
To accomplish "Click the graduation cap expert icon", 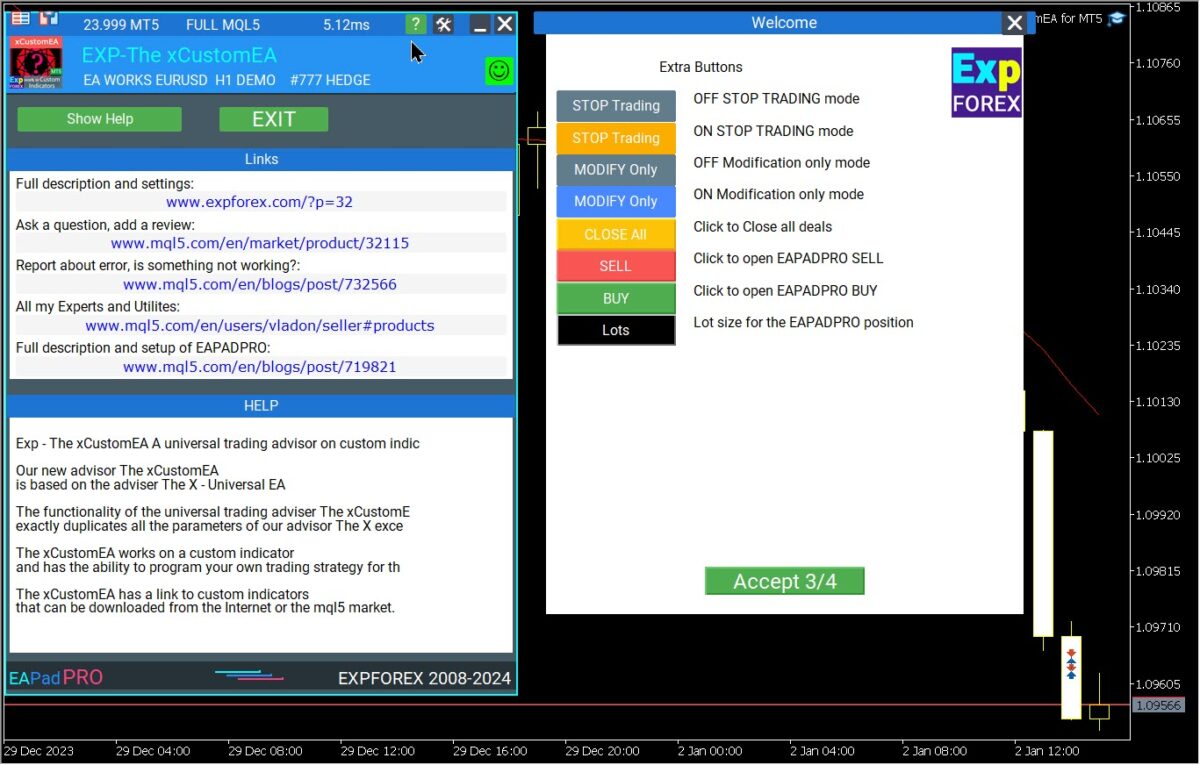I will click(1117, 18).
